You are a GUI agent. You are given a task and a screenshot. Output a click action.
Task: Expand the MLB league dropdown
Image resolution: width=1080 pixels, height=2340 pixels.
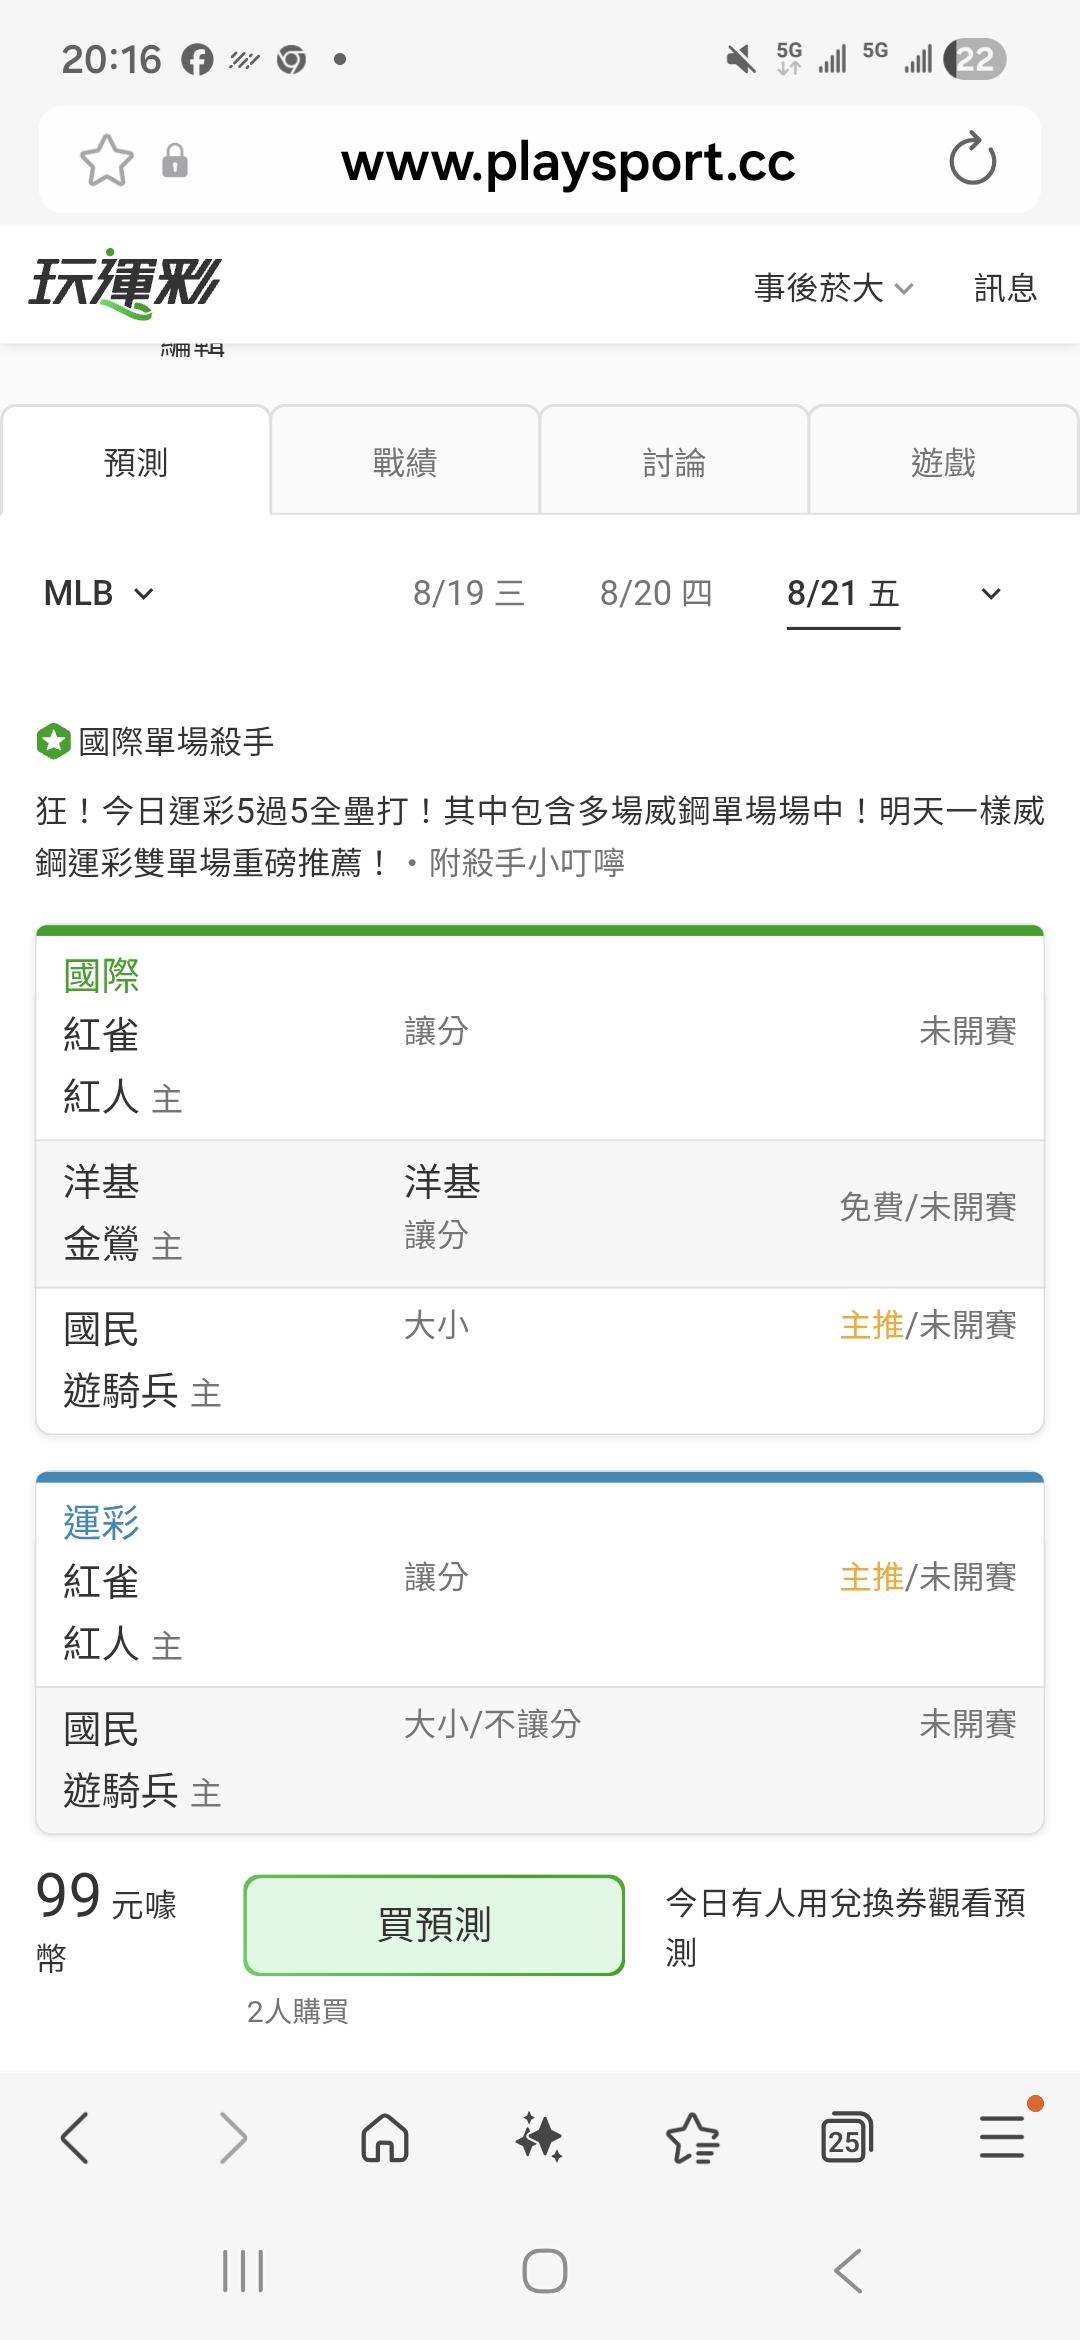[99, 593]
